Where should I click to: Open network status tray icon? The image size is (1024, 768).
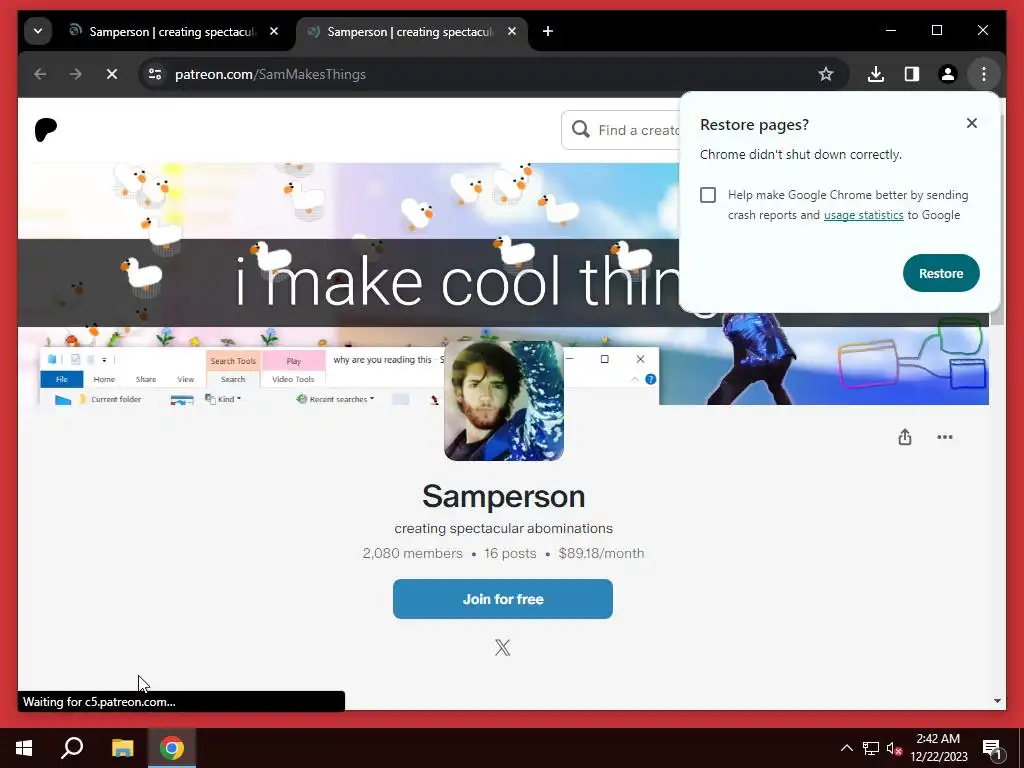coord(871,748)
